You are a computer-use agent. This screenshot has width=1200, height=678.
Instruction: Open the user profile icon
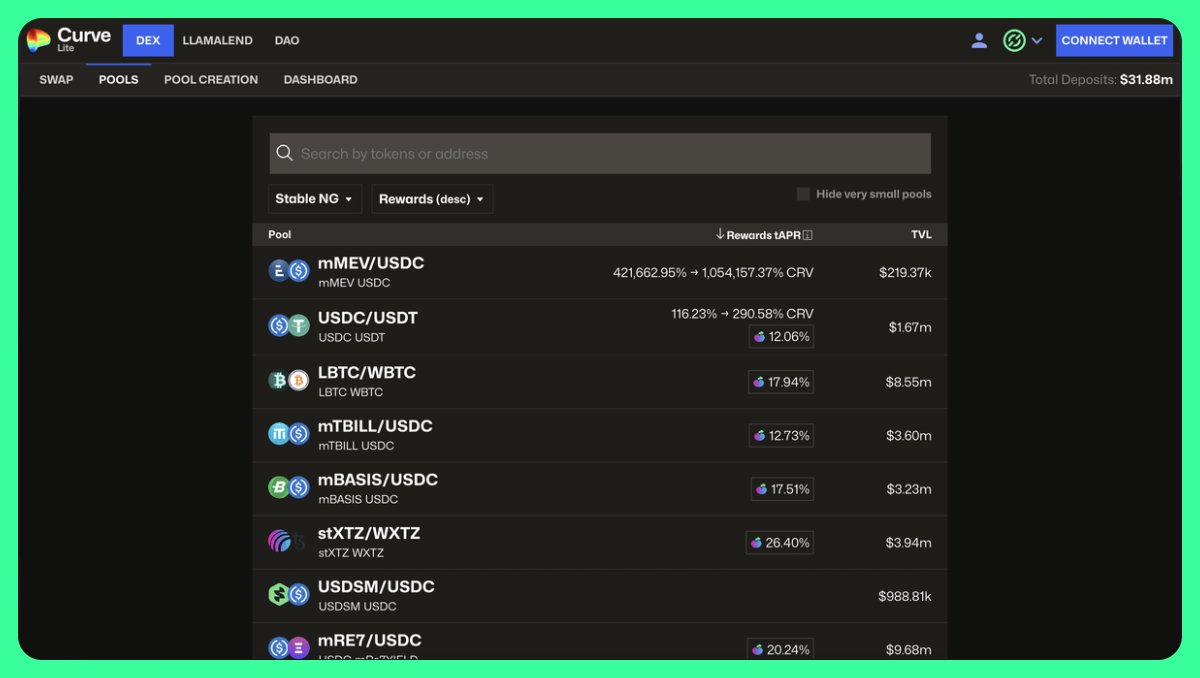[x=979, y=41]
